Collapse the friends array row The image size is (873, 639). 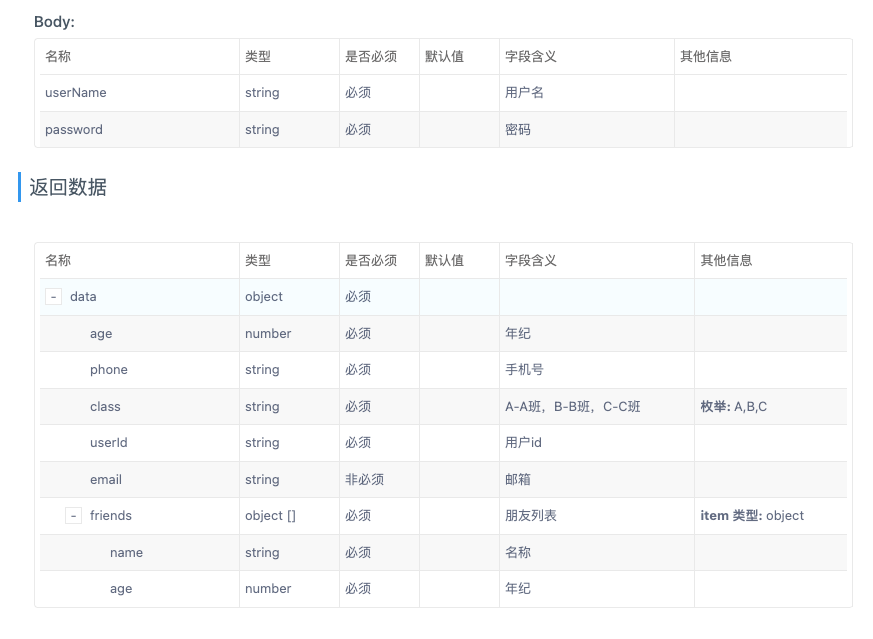74,516
